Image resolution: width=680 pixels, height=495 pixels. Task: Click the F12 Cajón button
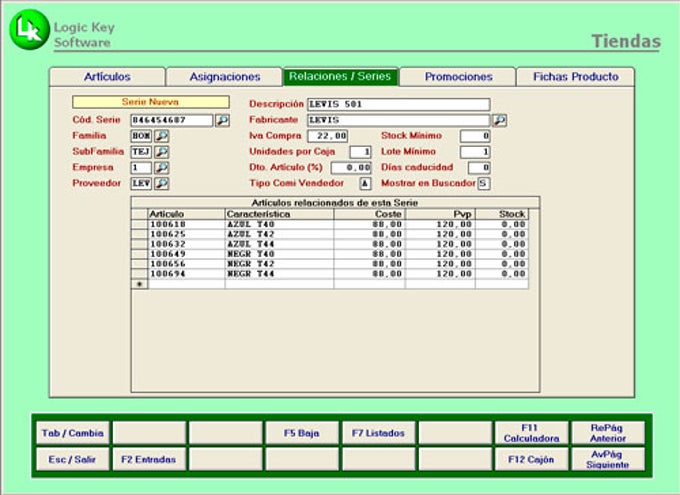[531, 459]
